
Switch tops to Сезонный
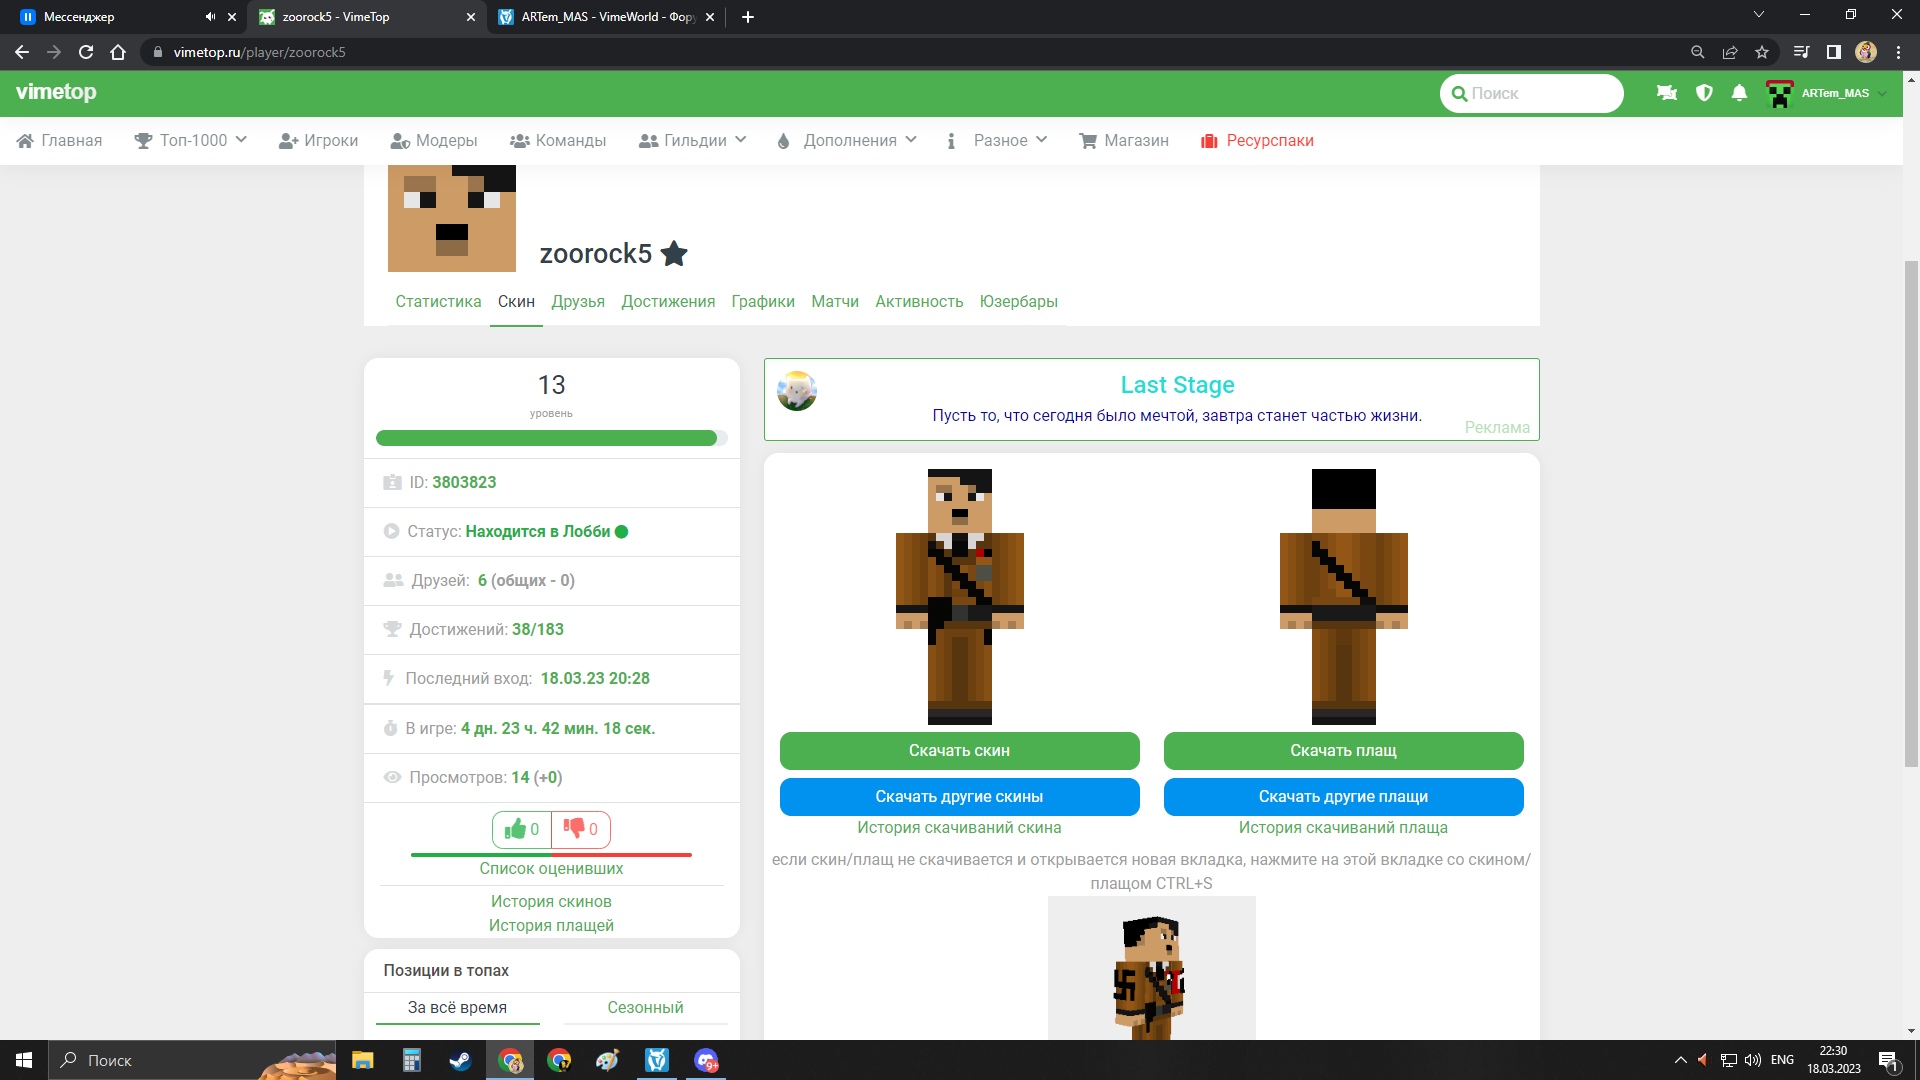point(645,1007)
